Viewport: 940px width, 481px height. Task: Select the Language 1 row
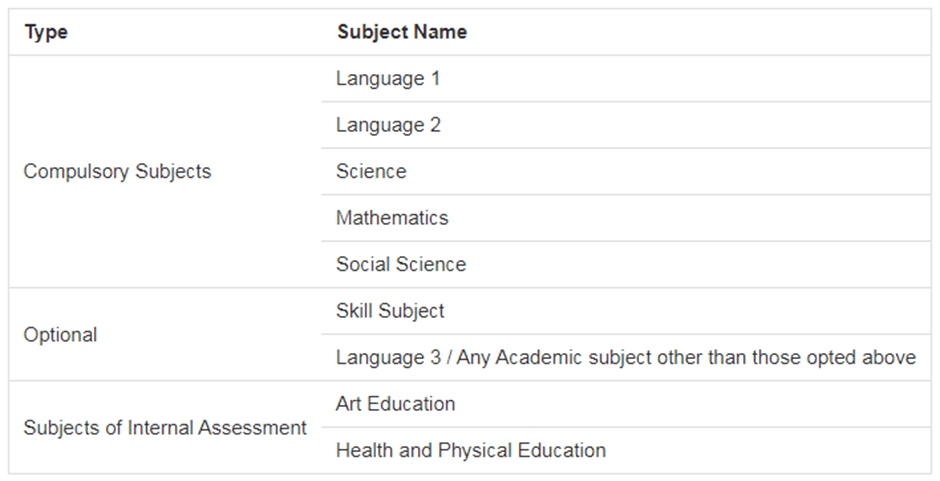[626, 79]
